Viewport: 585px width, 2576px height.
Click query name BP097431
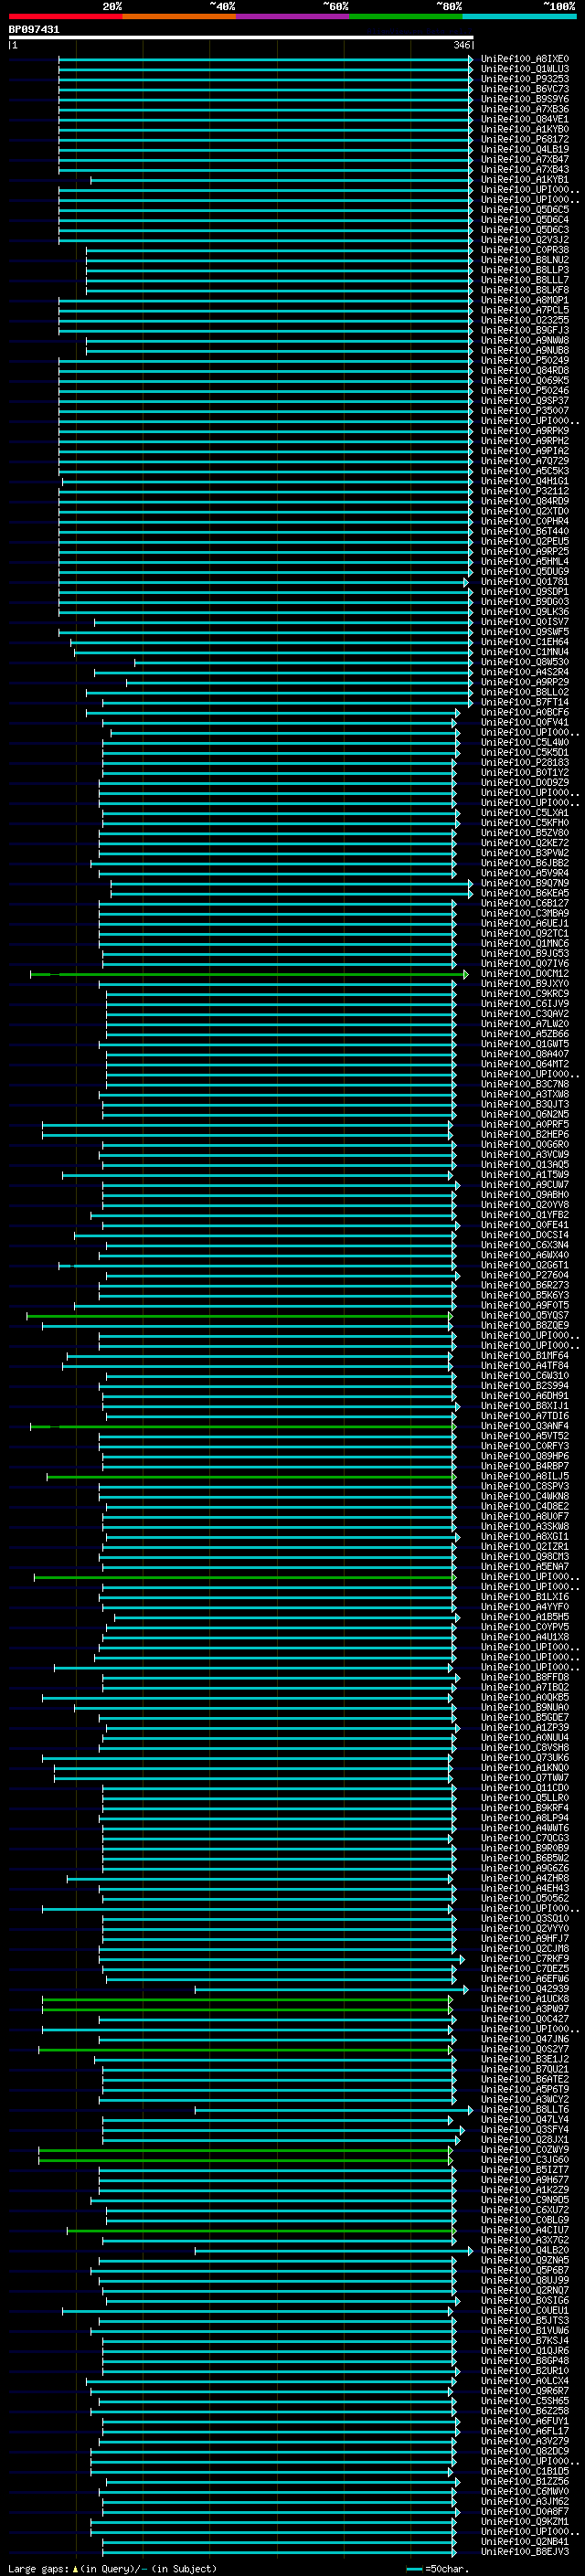click(34, 30)
